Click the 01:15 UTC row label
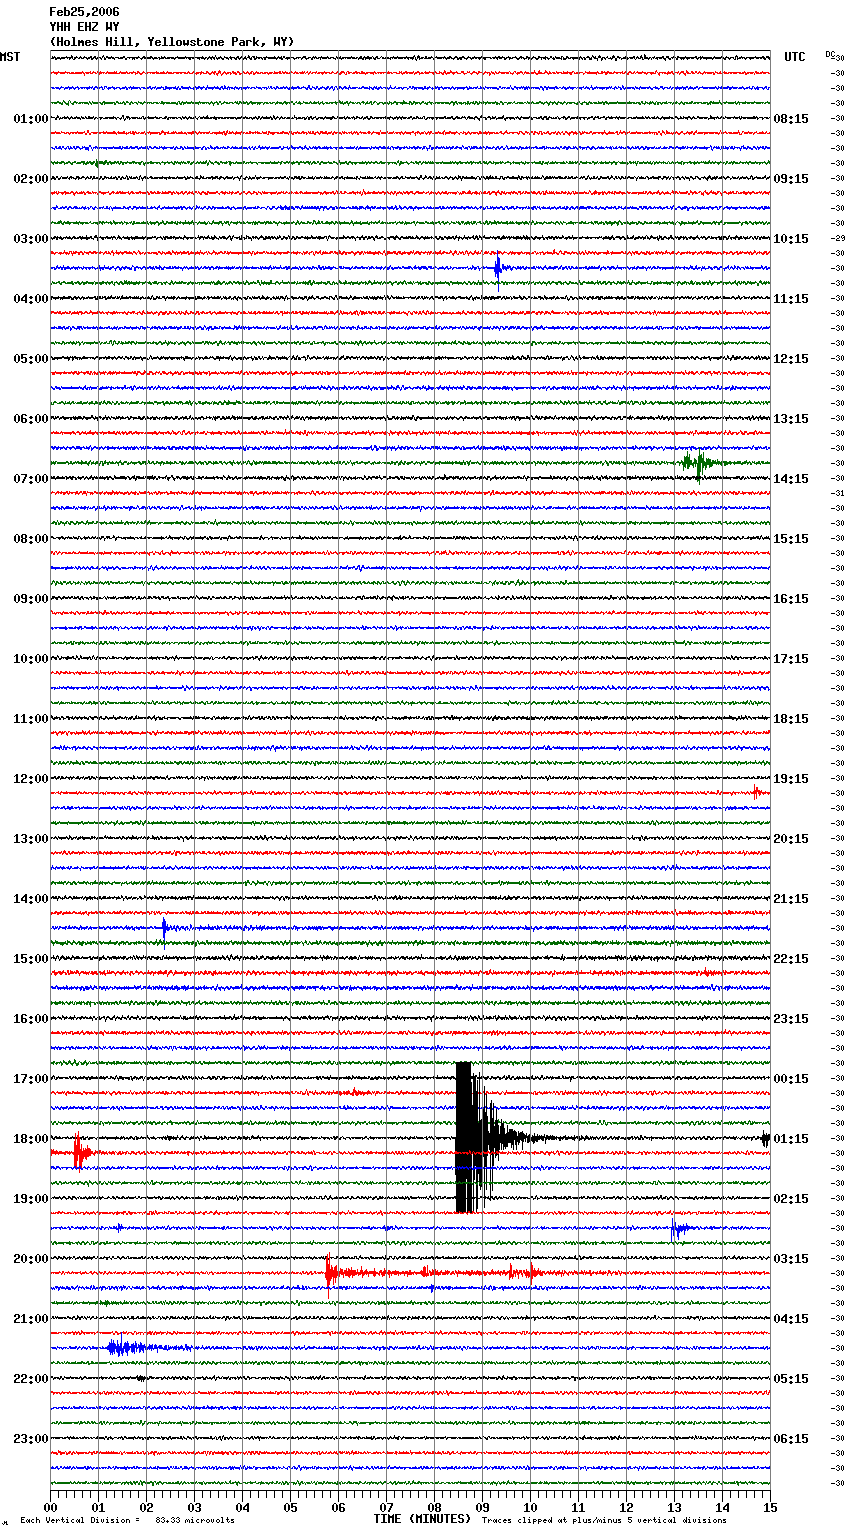Viewport: 850px width, 1534px height. [791, 1139]
